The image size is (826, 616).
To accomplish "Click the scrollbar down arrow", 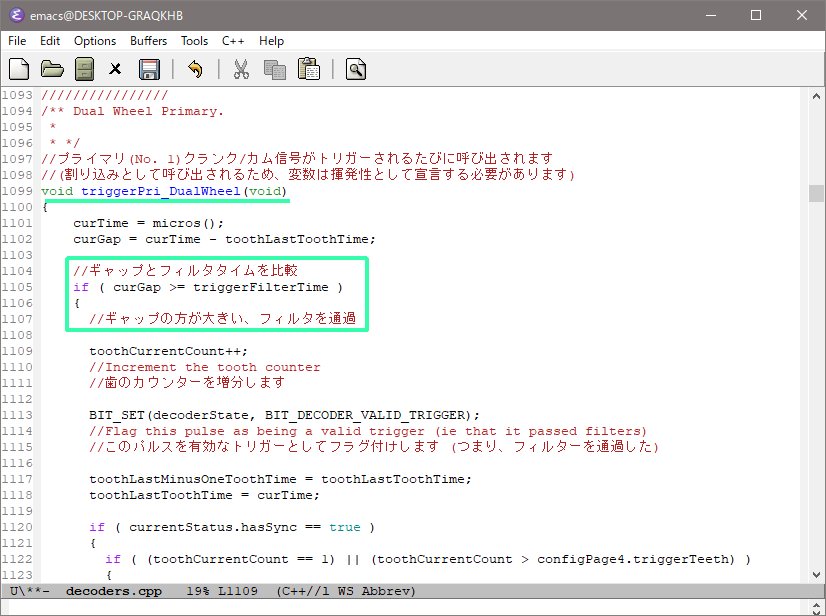I will (x=816, y=574).
